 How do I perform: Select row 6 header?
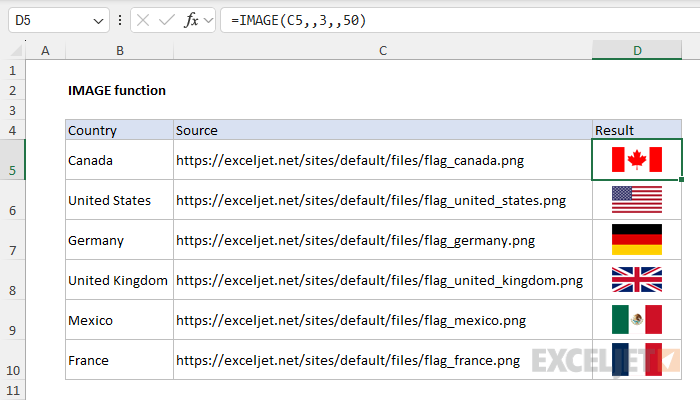[x=12, y=200]
